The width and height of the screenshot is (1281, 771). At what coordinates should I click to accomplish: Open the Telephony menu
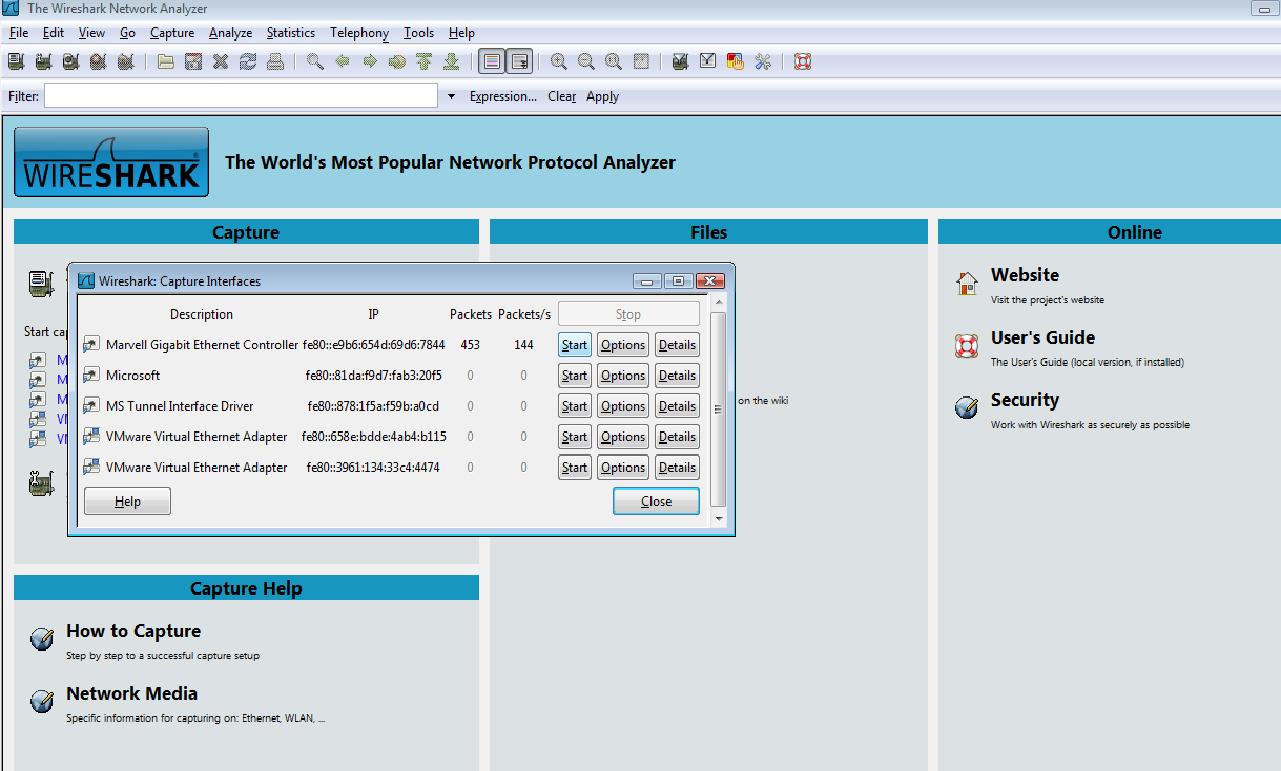pos(359,32)
